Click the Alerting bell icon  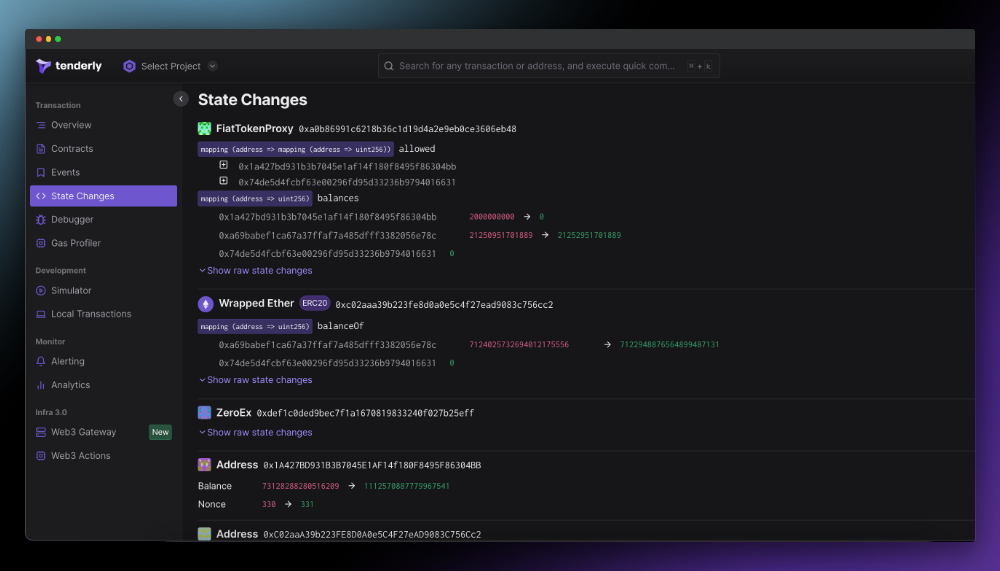[x=41, y=362]
